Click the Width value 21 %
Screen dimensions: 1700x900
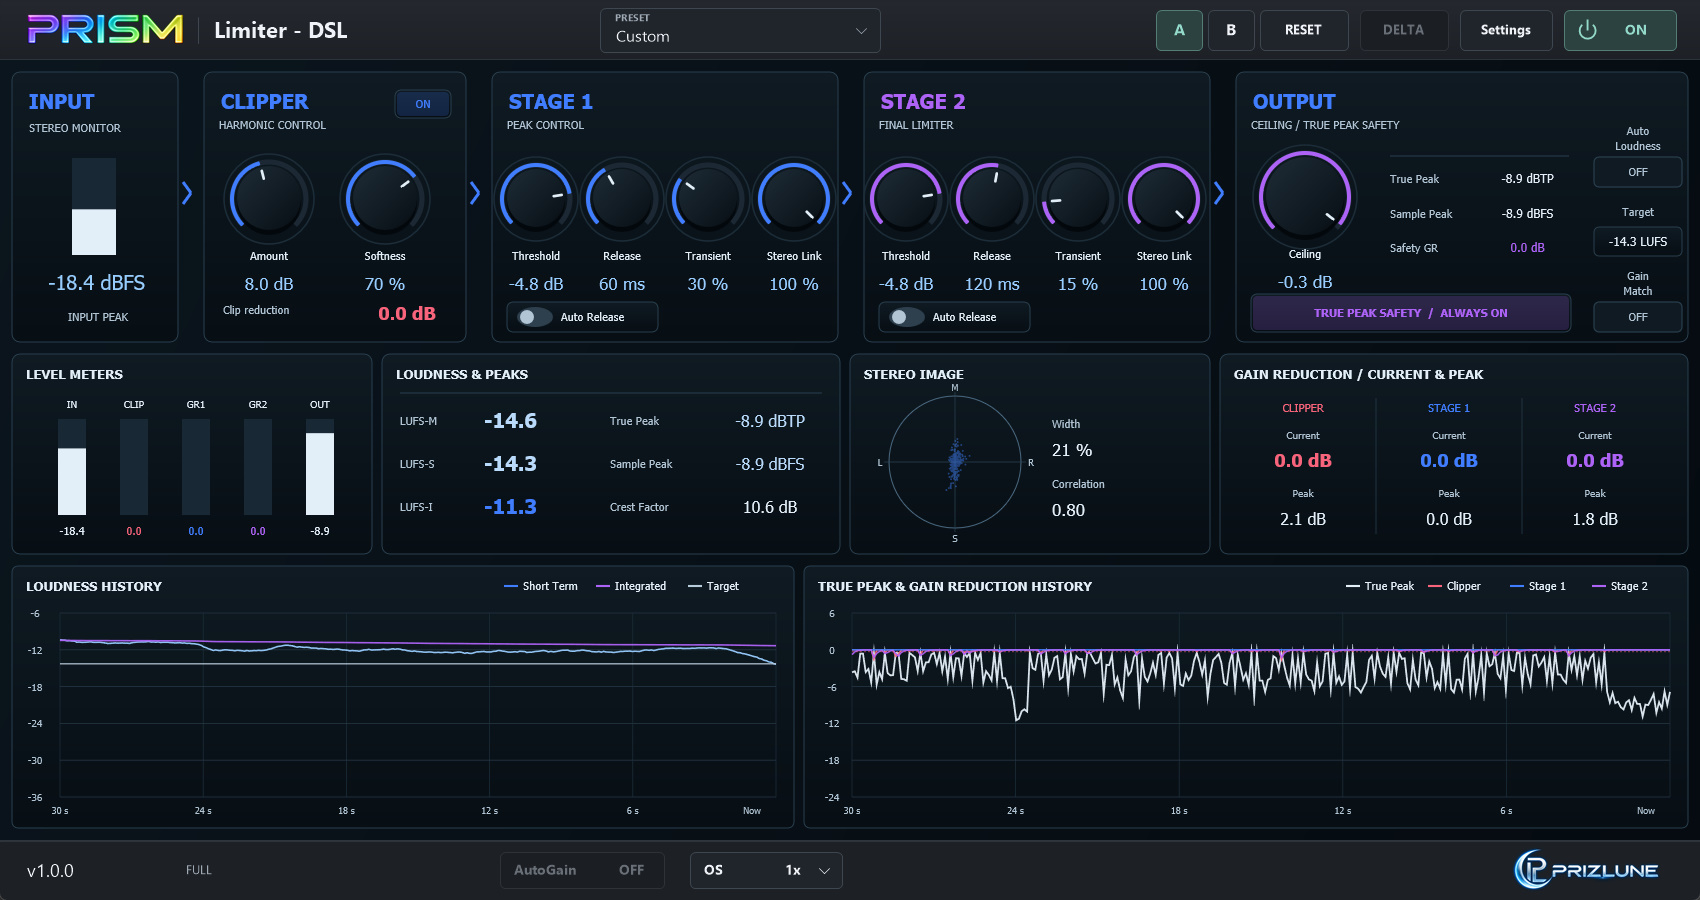coord(1072,450)
